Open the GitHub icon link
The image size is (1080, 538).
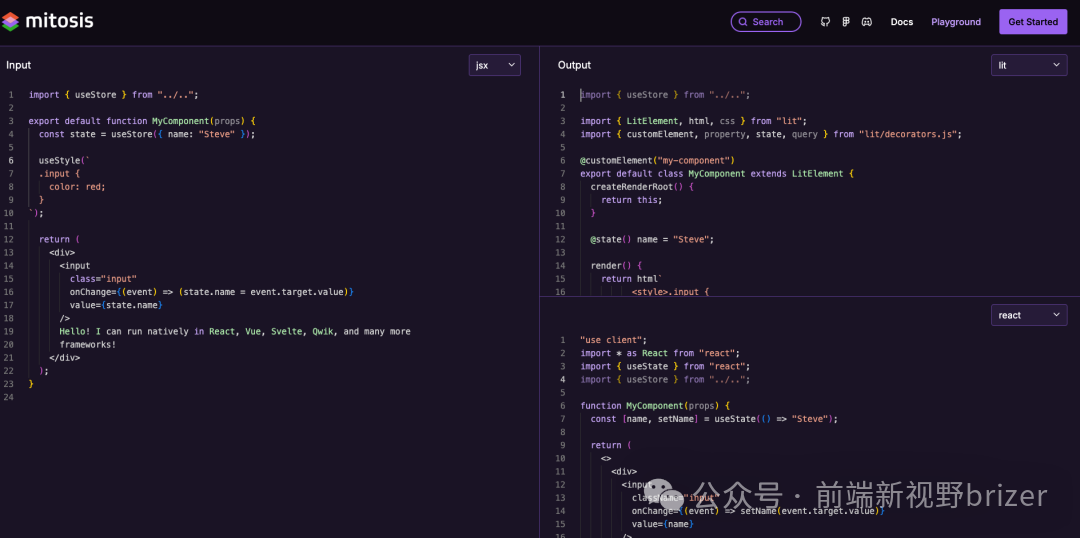coord(825,22)
